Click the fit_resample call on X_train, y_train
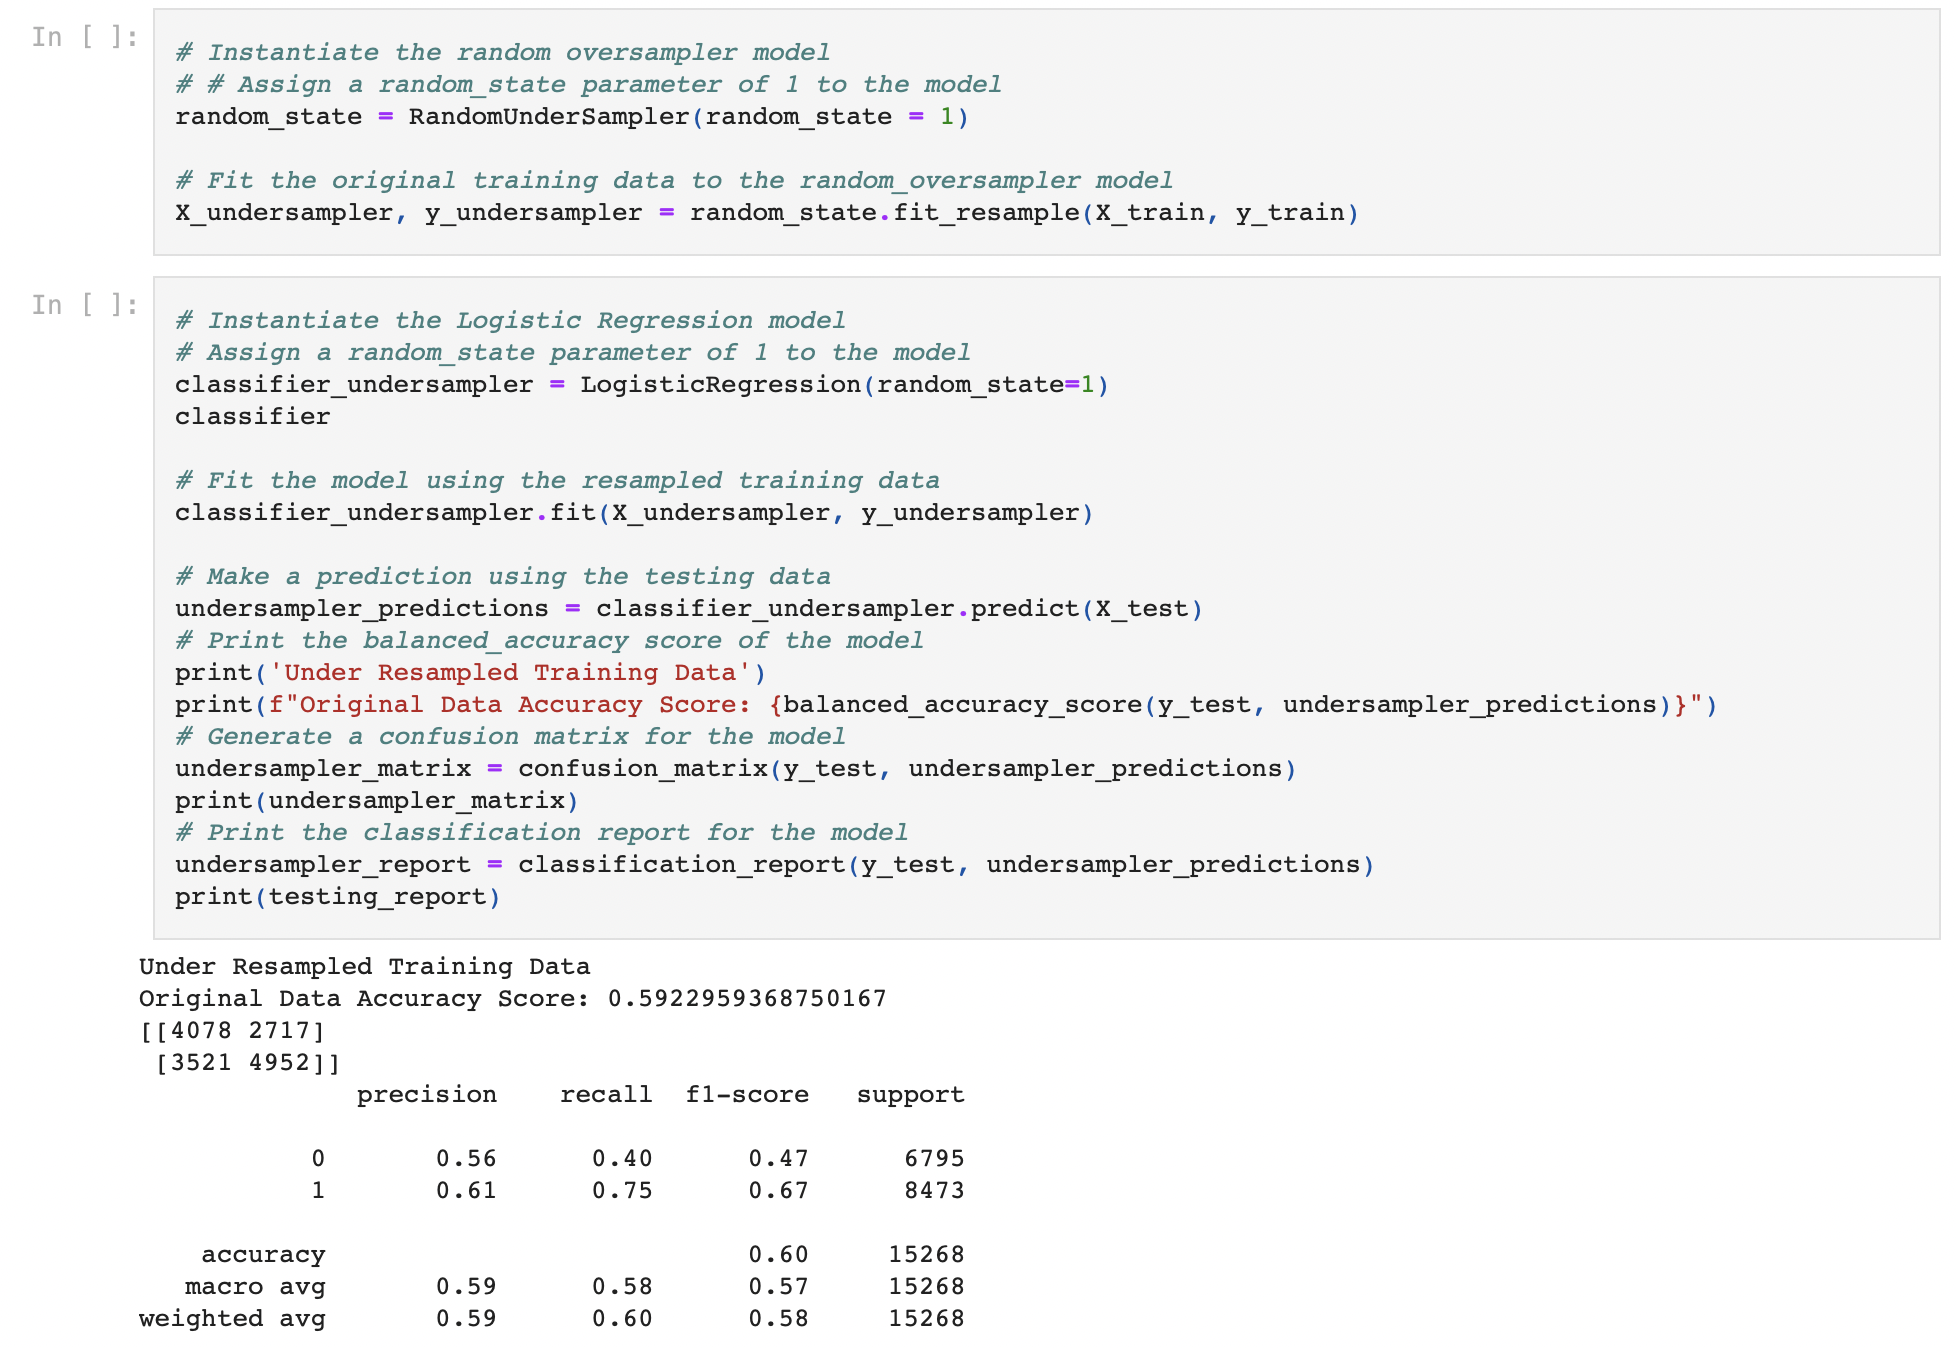1956x1348 pixels. 765,212
